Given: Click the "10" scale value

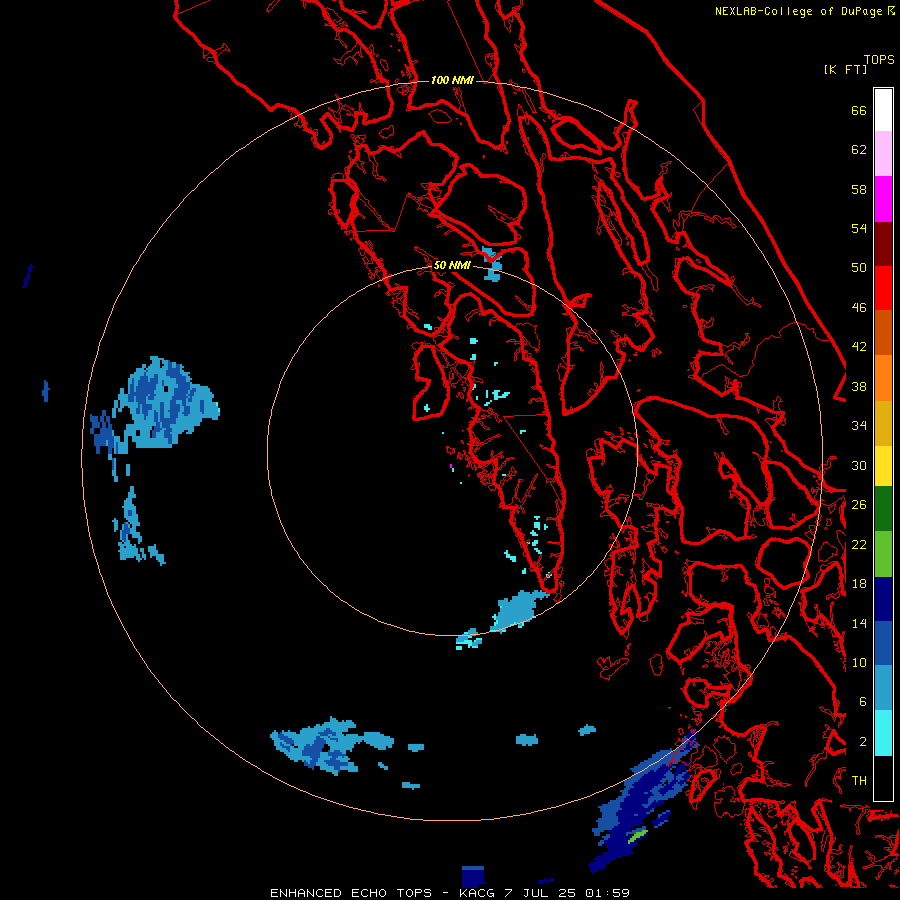Looking at the screenshot, I should point(859,662).
